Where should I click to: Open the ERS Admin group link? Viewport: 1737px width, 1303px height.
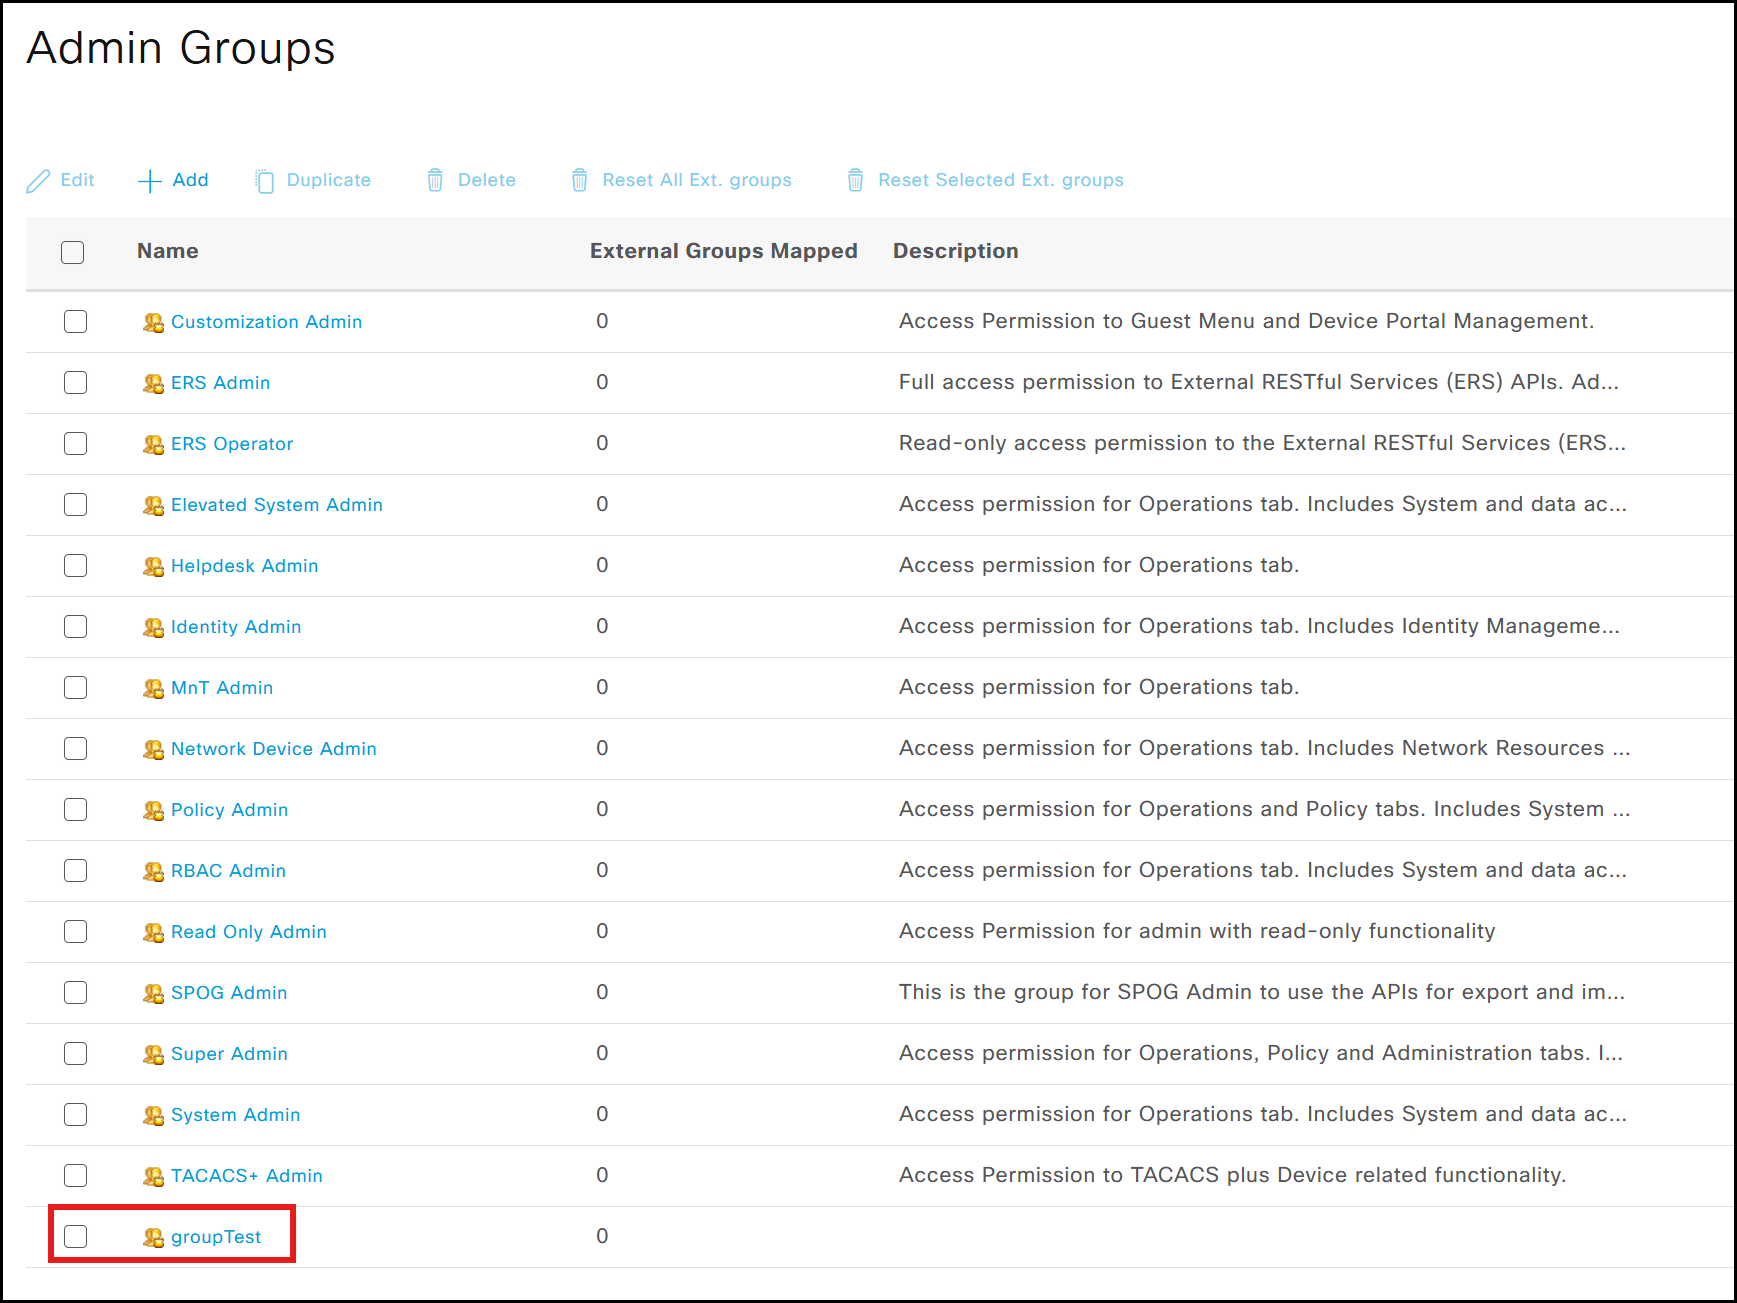coord(220,383)
